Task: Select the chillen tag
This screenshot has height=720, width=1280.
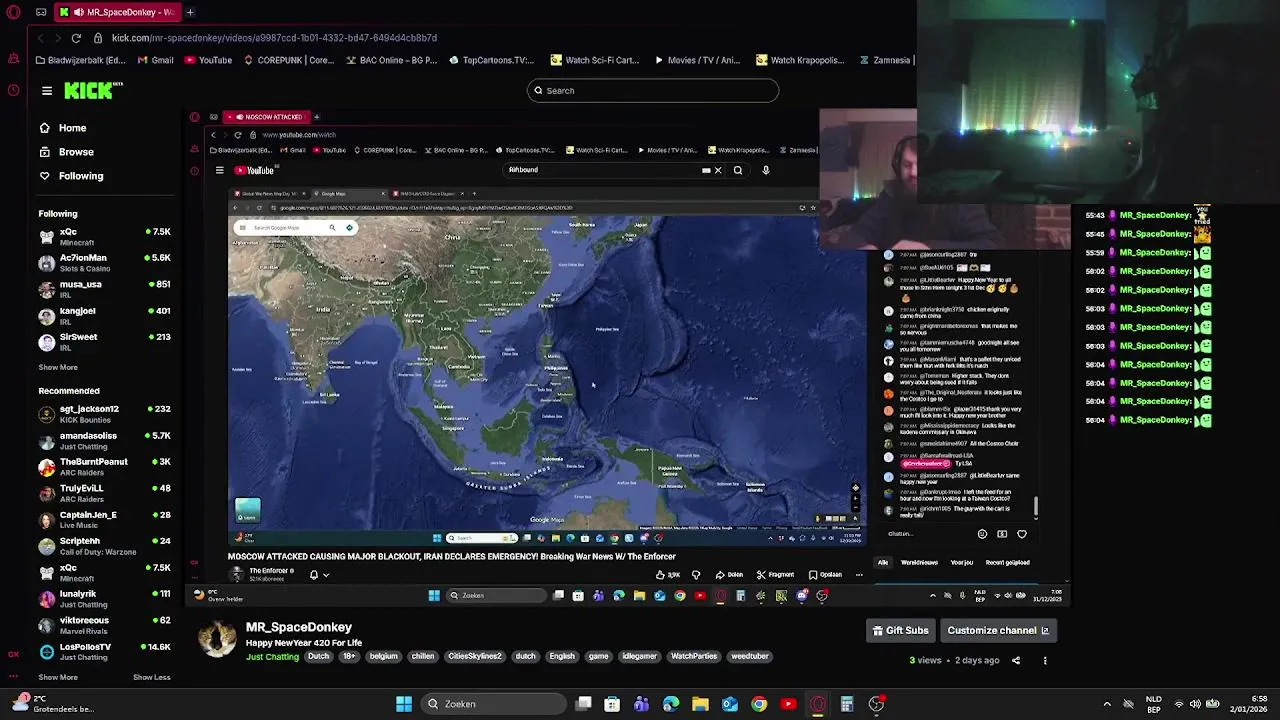Action: click(x=423, y=657)
